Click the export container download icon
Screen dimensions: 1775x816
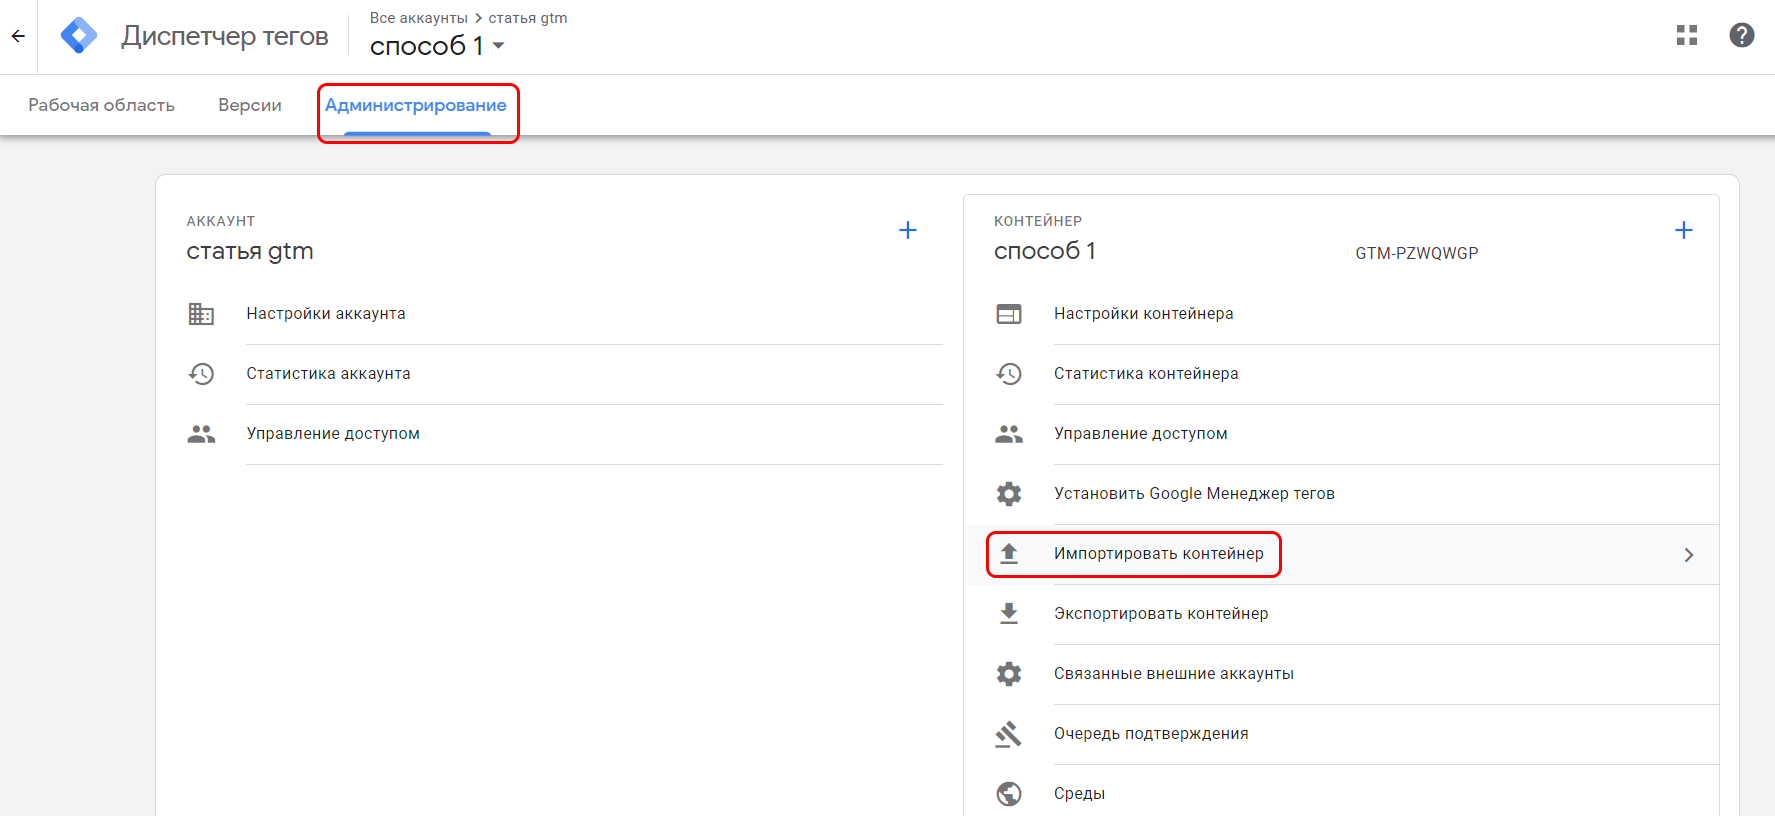click(1009, 614)
